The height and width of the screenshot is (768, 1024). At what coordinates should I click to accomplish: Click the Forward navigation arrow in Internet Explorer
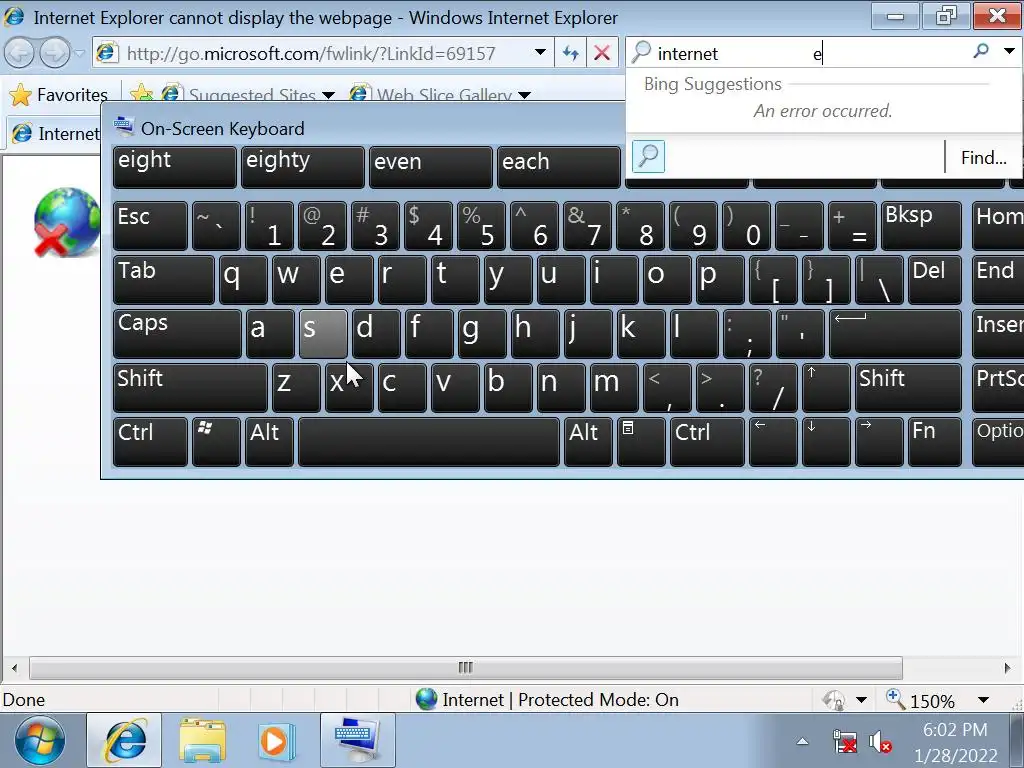[55, 53]
